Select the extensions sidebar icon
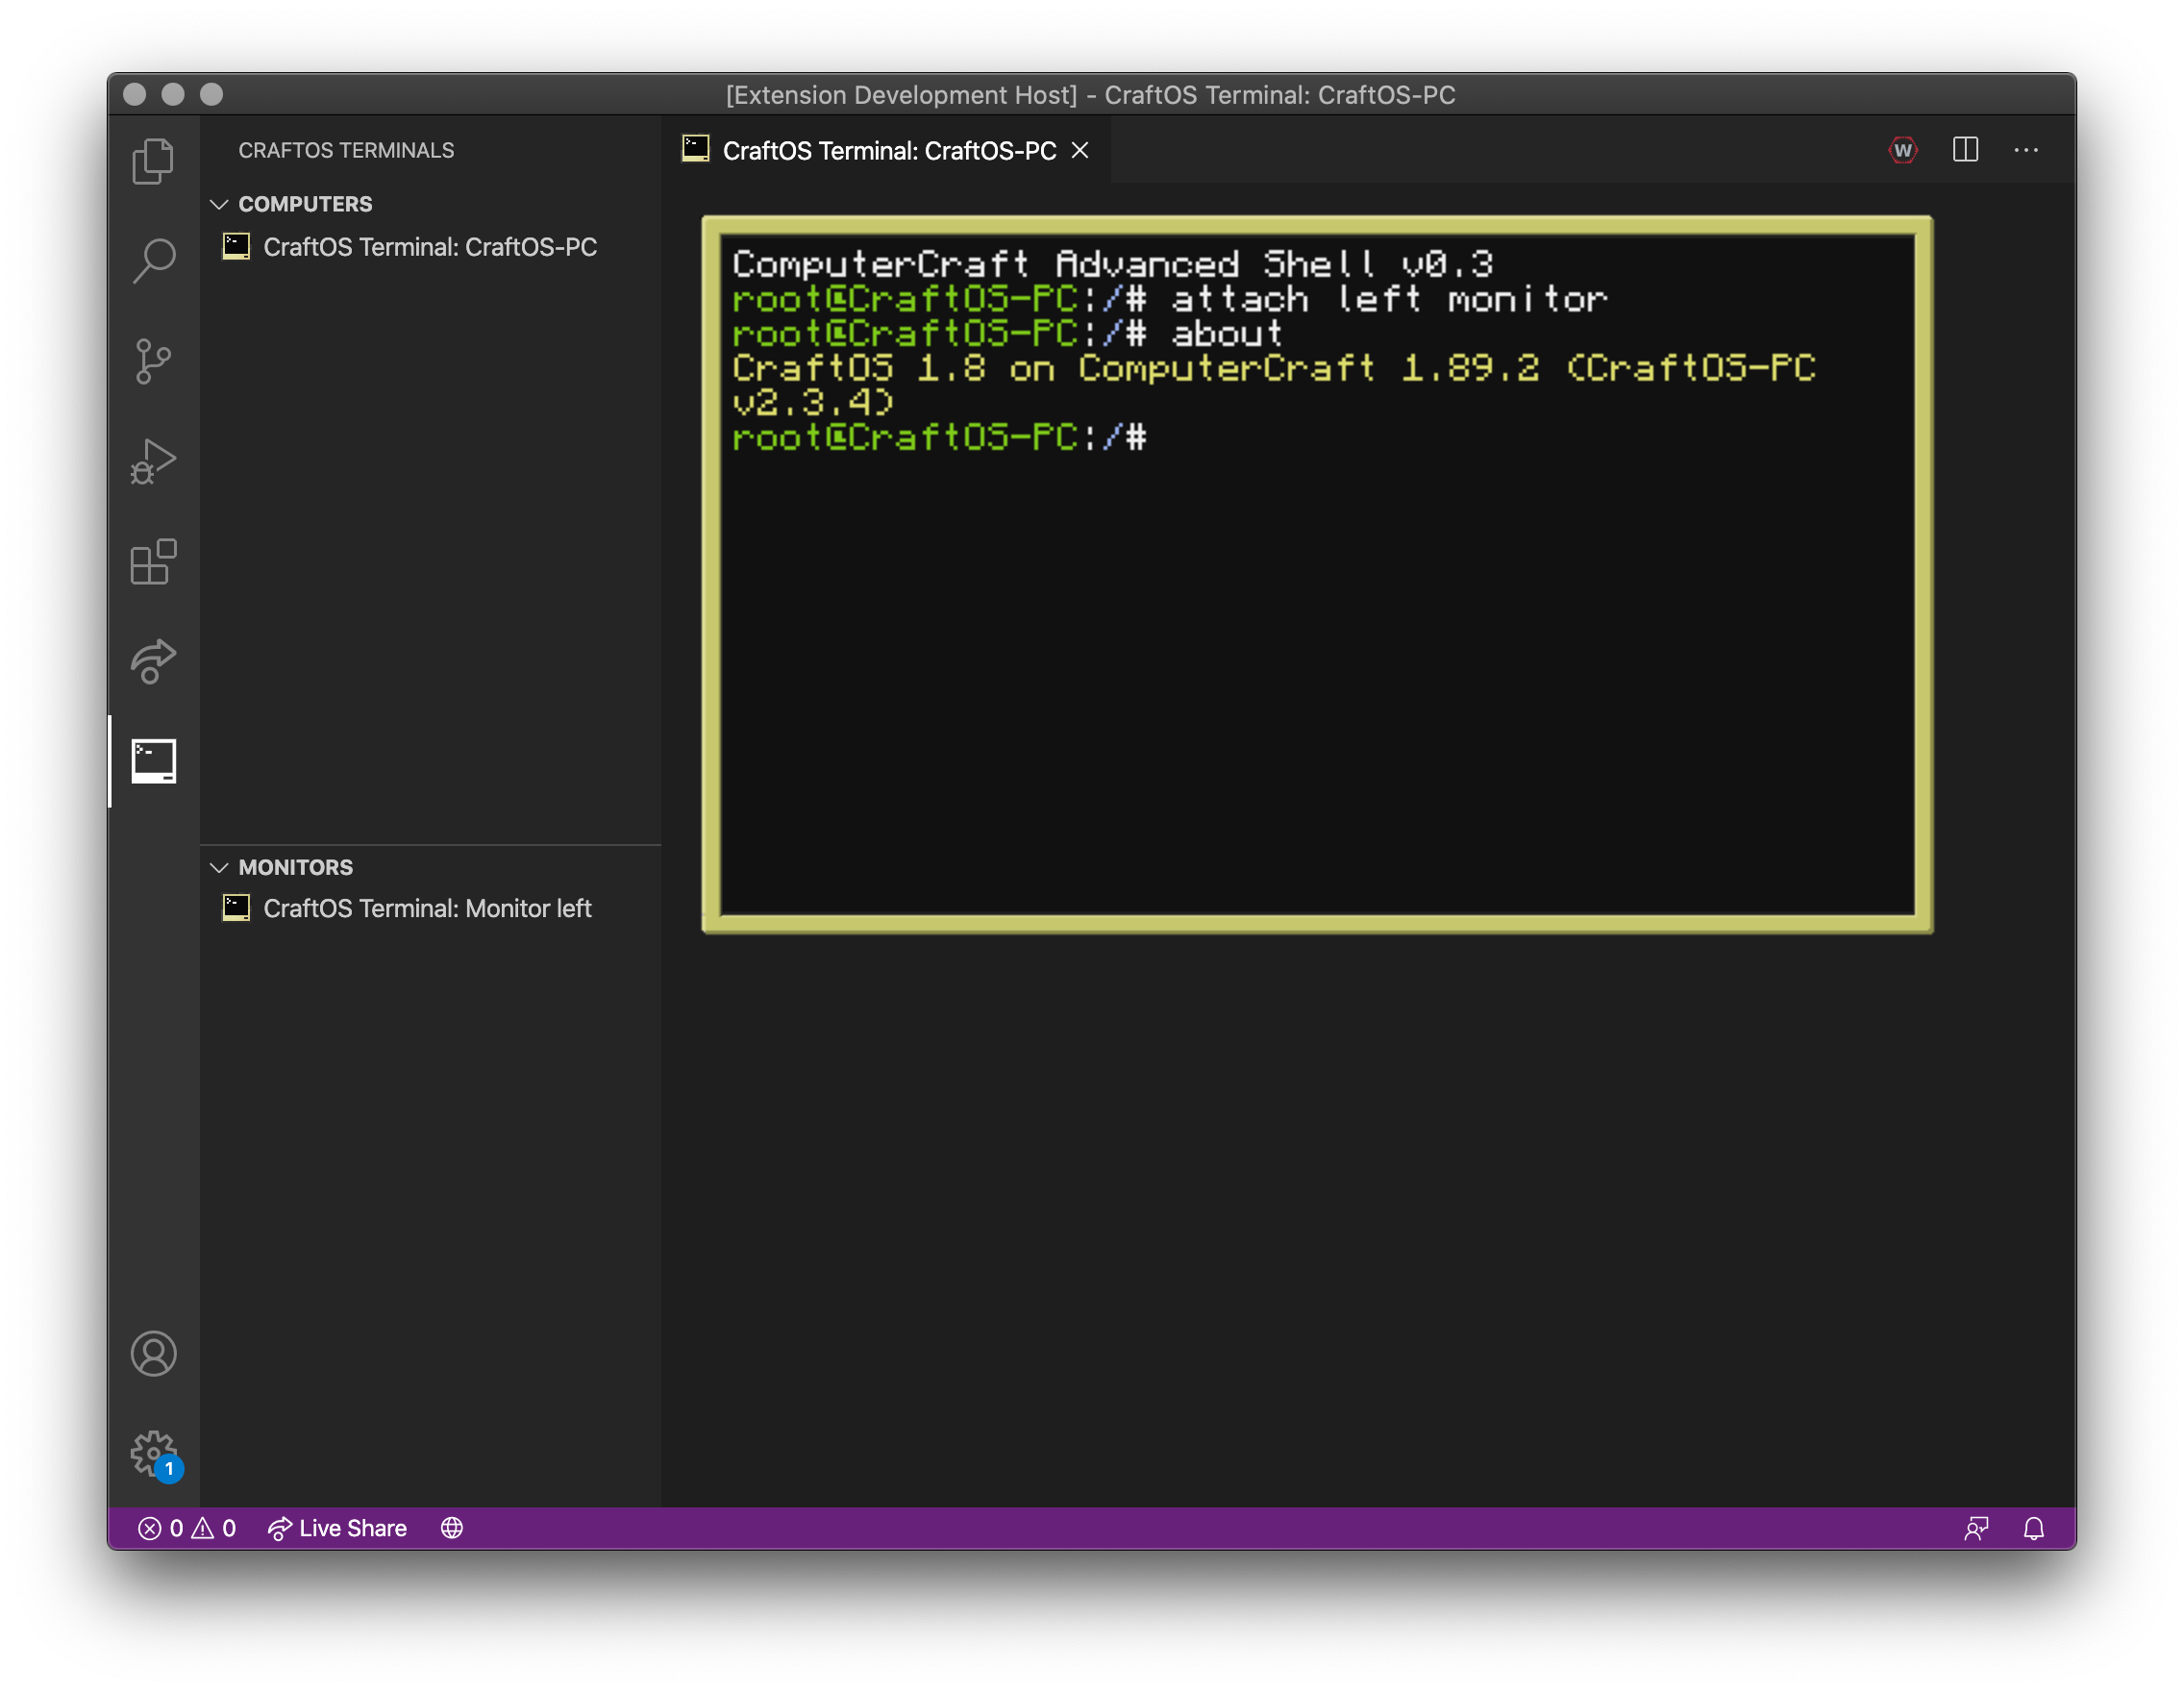The width and height of the screenshot is (2184, 1692). click(153, 560)
